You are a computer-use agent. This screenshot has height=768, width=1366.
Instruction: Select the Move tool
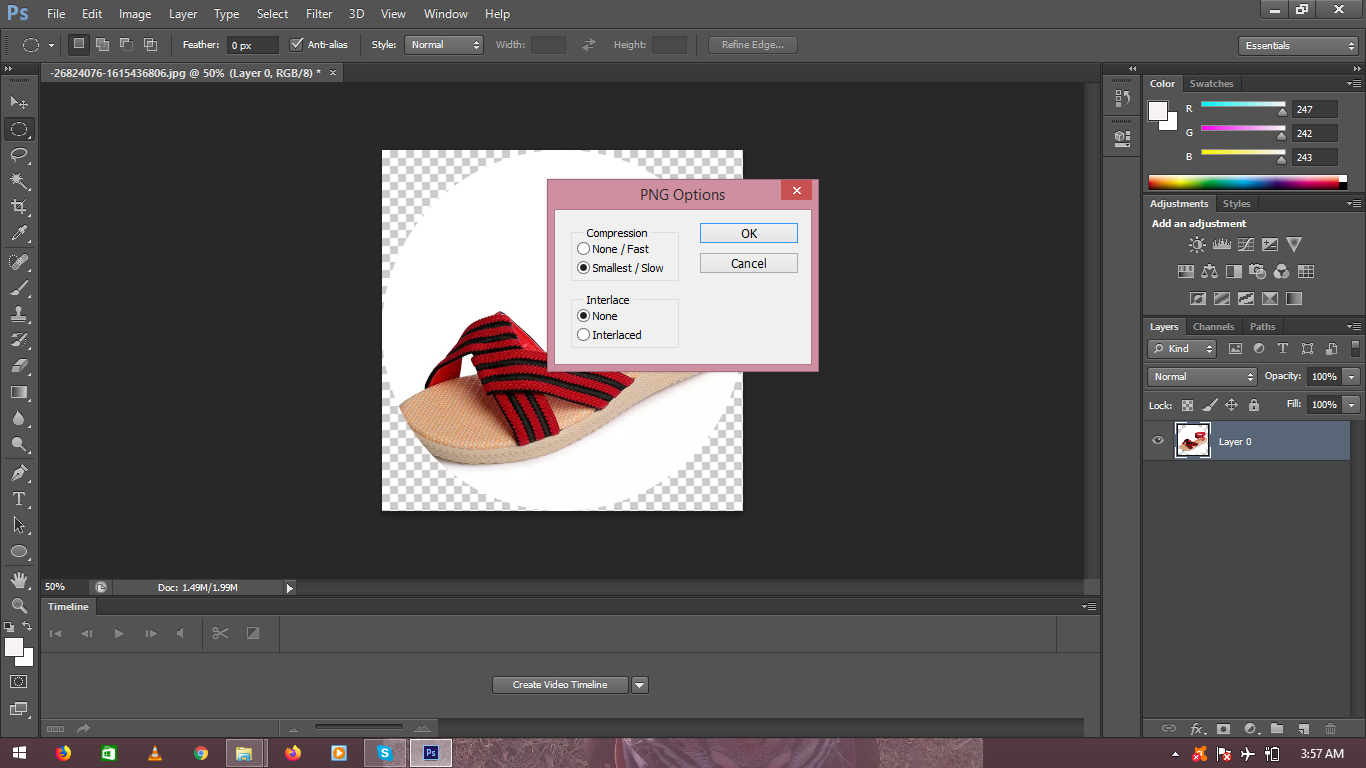(x=19, y=102)
